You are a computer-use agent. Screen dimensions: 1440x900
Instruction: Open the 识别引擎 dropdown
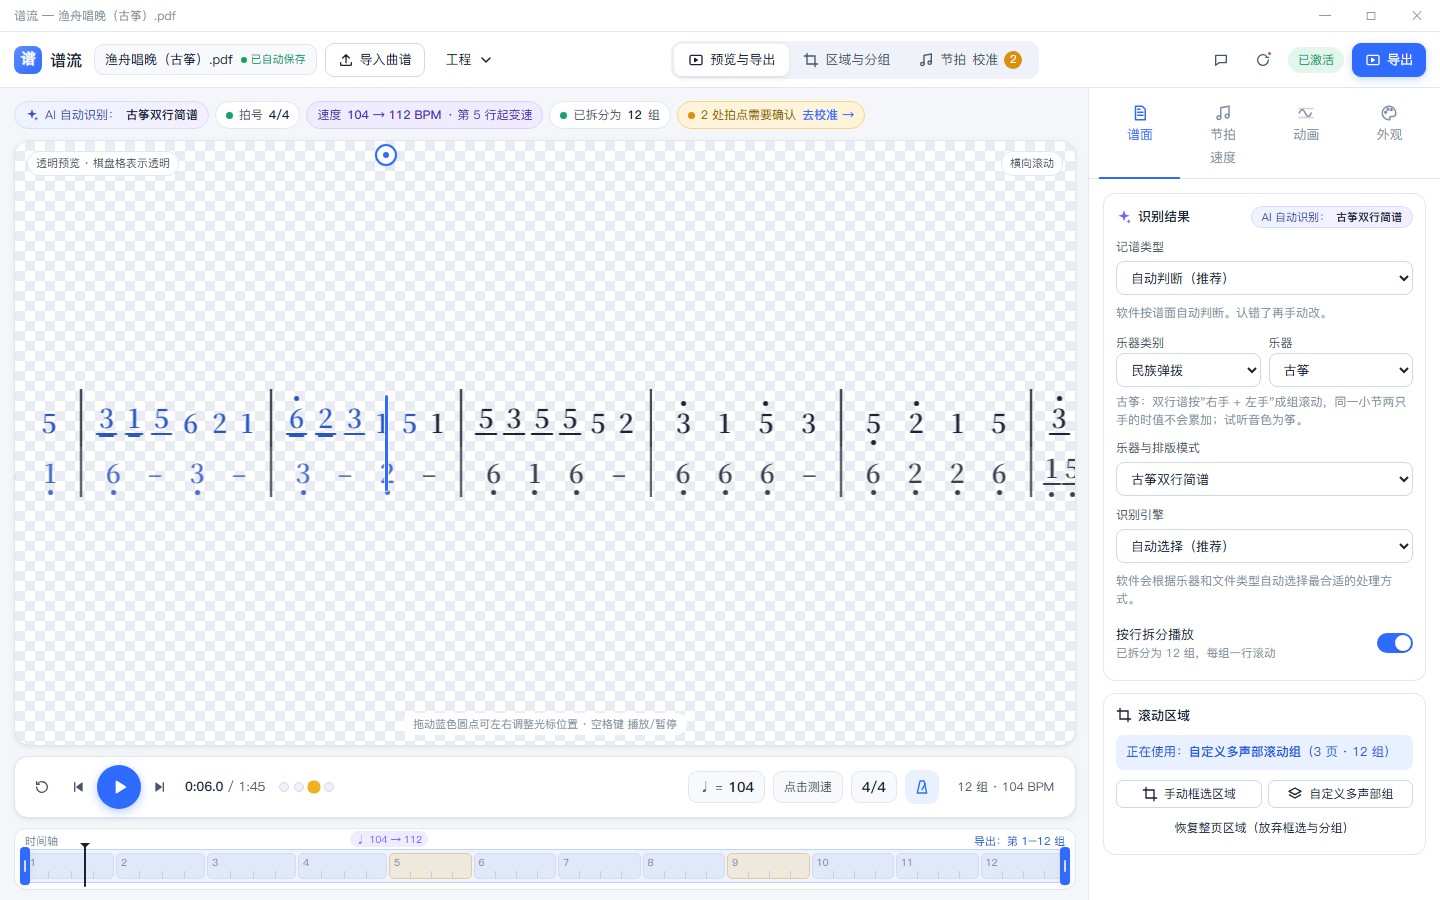click(x=1264, y=546)
